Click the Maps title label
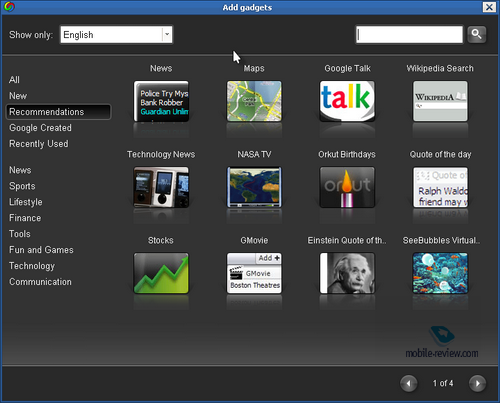The image size is (500, 403). [254, 68]
